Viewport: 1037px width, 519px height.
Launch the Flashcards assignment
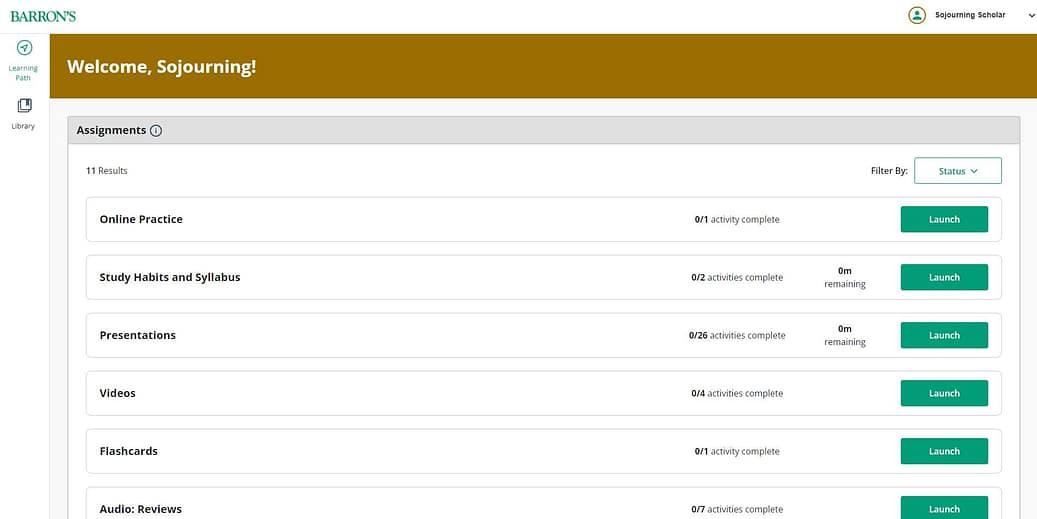pos(944,452)
